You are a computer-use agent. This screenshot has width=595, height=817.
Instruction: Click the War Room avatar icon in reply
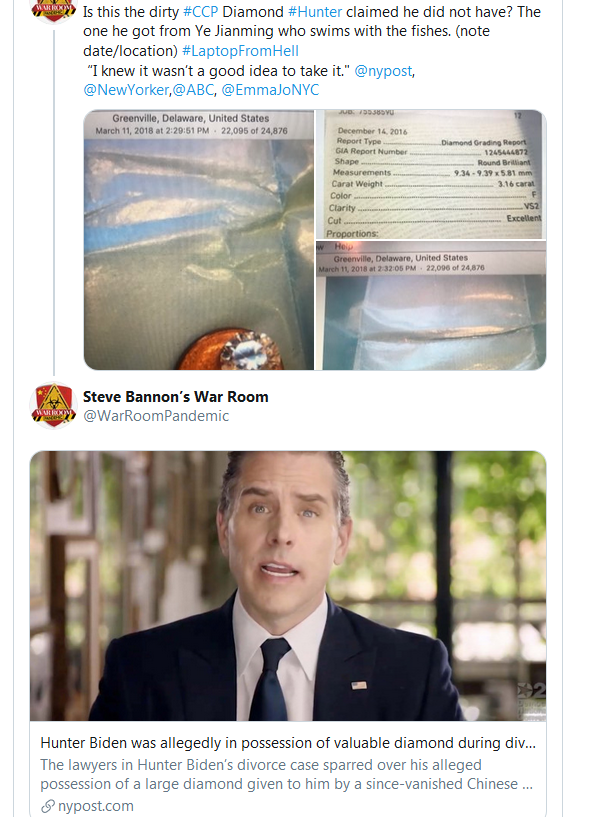53,405
